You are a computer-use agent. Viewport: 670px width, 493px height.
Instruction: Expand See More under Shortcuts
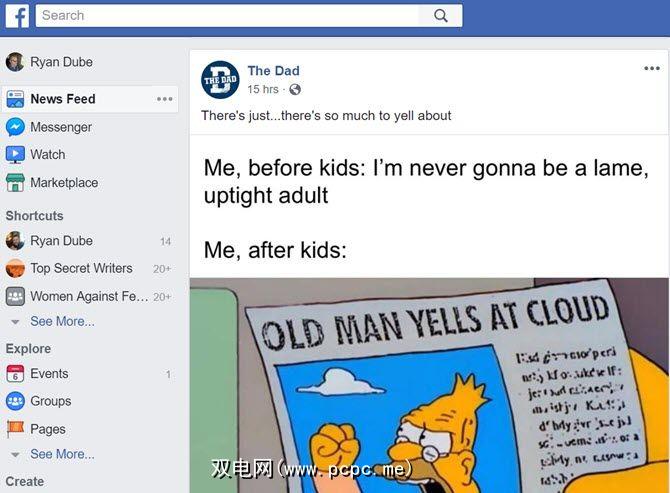(62, 321)
